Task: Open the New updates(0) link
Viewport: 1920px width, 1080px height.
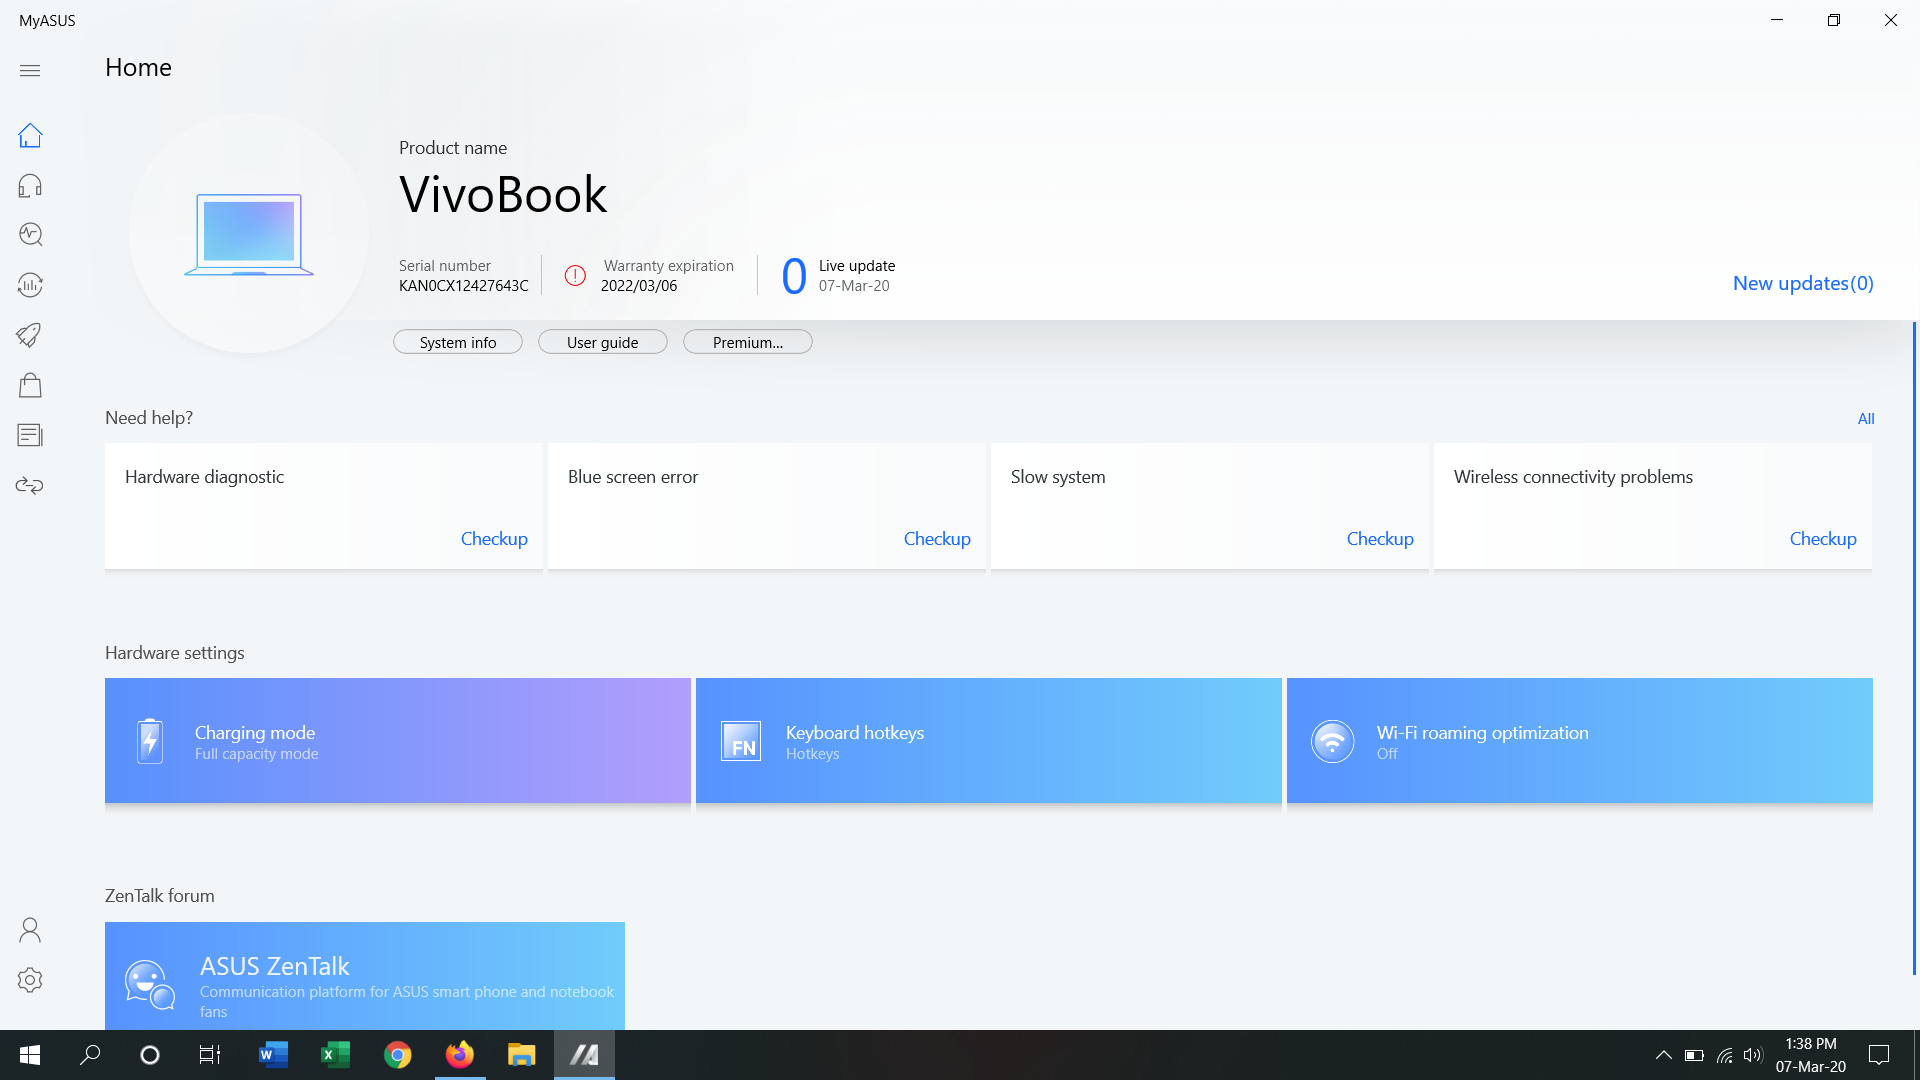Action: tap(1803, 283)
